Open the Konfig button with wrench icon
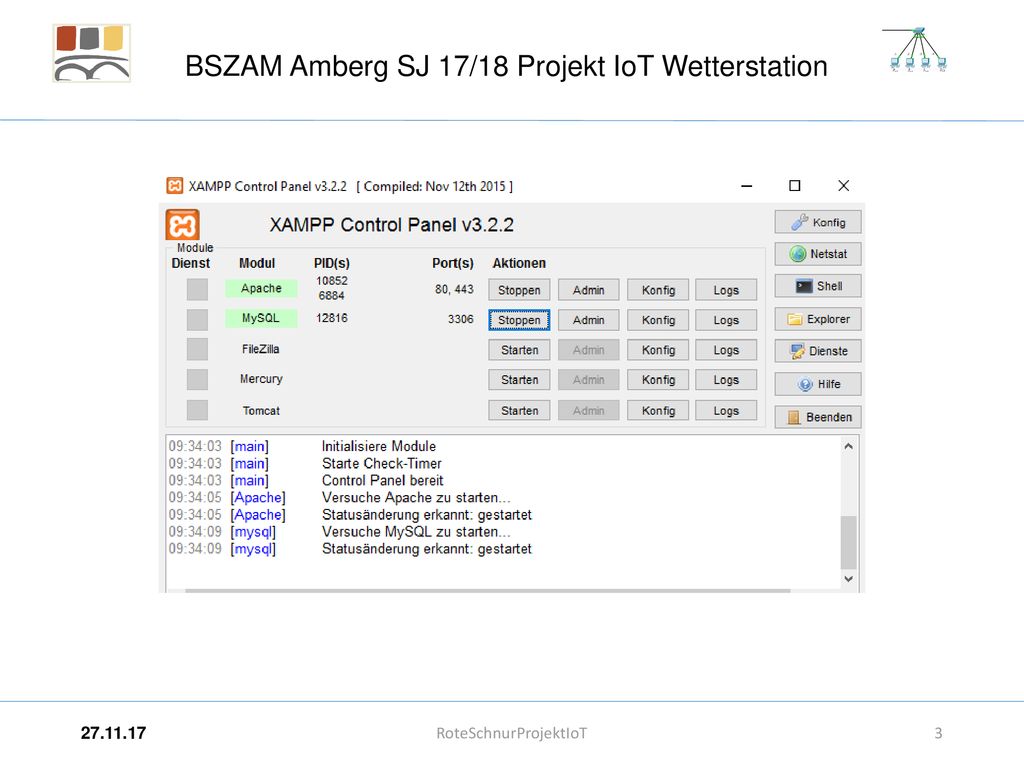1024x768 pixels. [x=818, y=222]
